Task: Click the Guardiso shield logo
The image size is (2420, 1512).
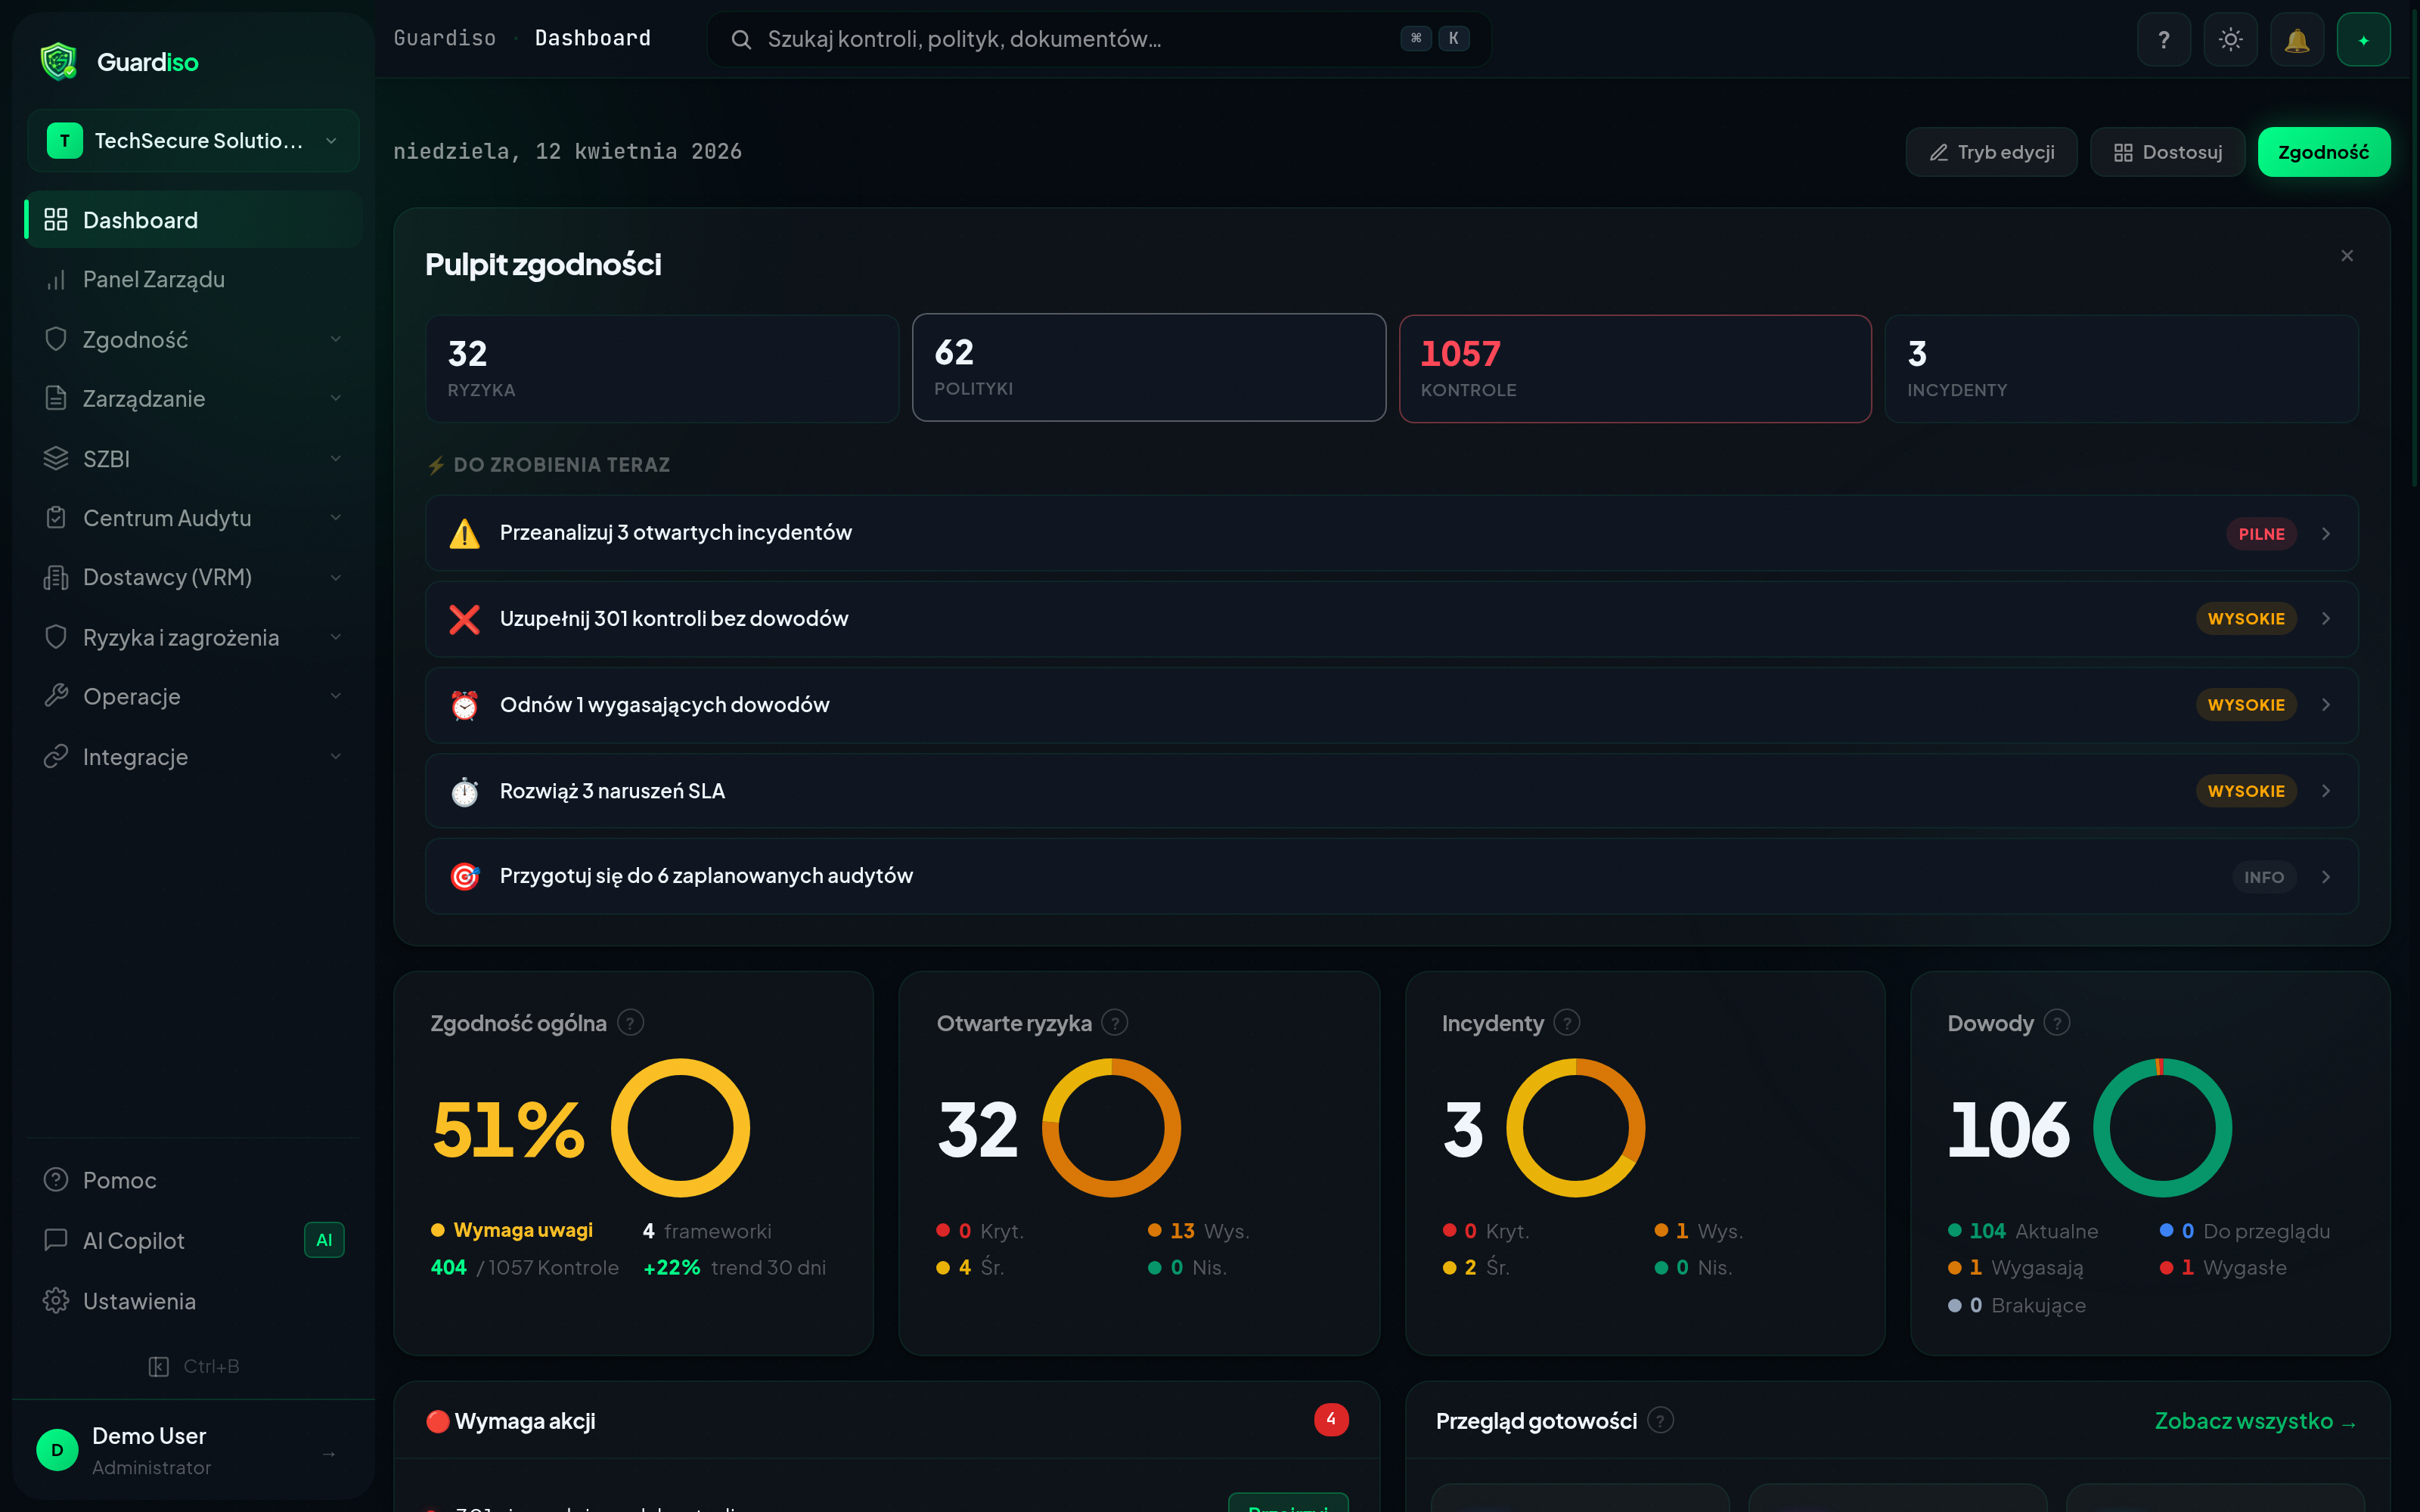Action: pyautogui.click(x=59, y=62)
